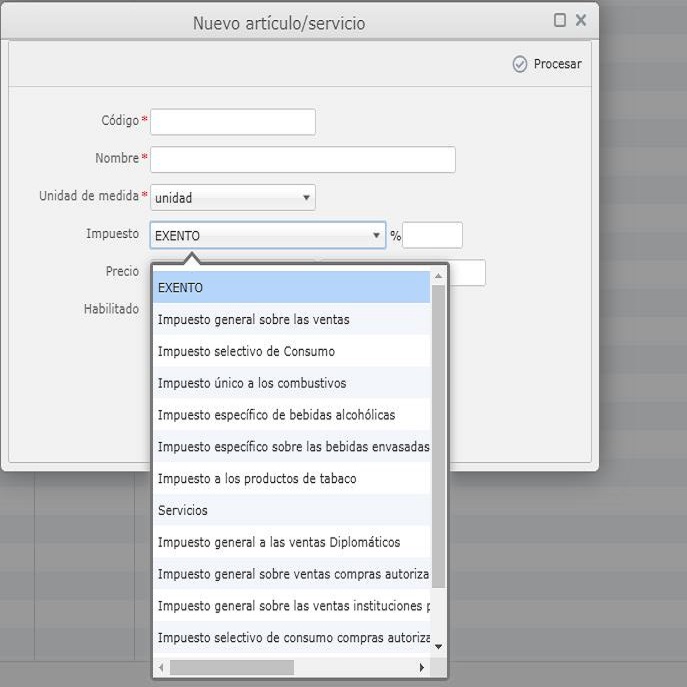Click the horizontal scrollbar left arrow

click(162, 667)
